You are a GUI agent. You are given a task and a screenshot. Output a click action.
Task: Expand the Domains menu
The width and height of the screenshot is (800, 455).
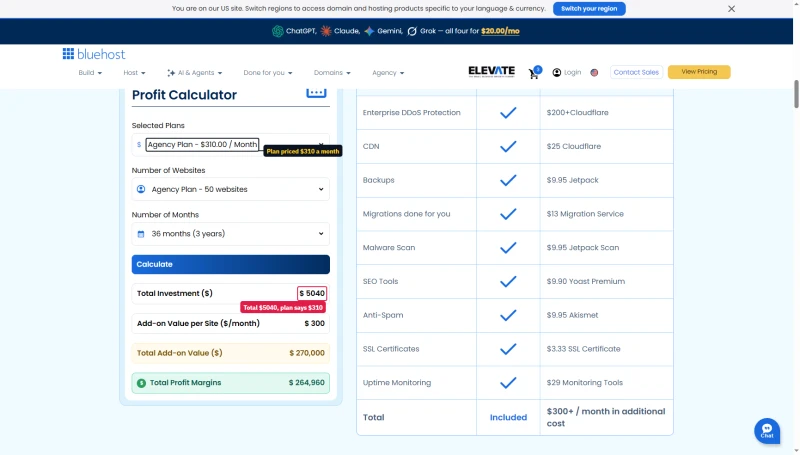(332, 72)
